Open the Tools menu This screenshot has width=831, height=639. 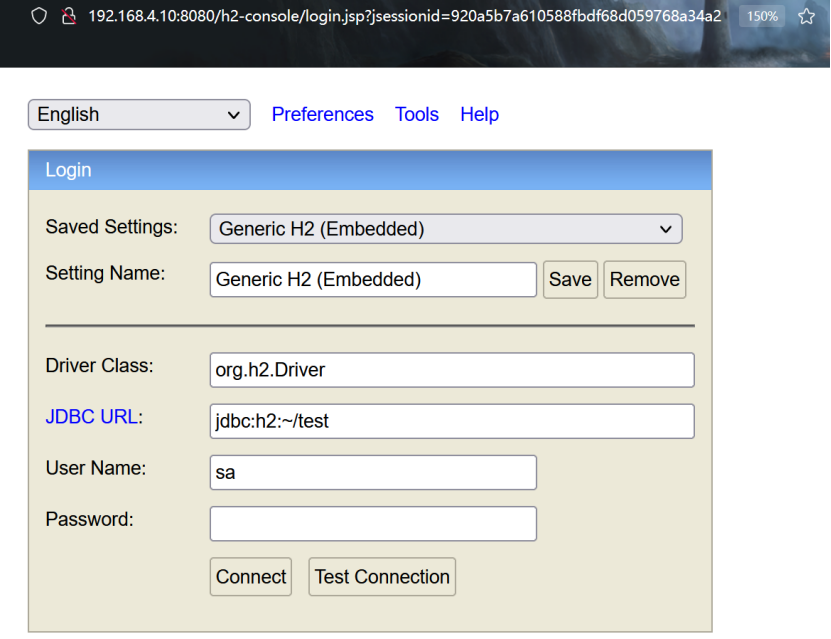point(417,114)
